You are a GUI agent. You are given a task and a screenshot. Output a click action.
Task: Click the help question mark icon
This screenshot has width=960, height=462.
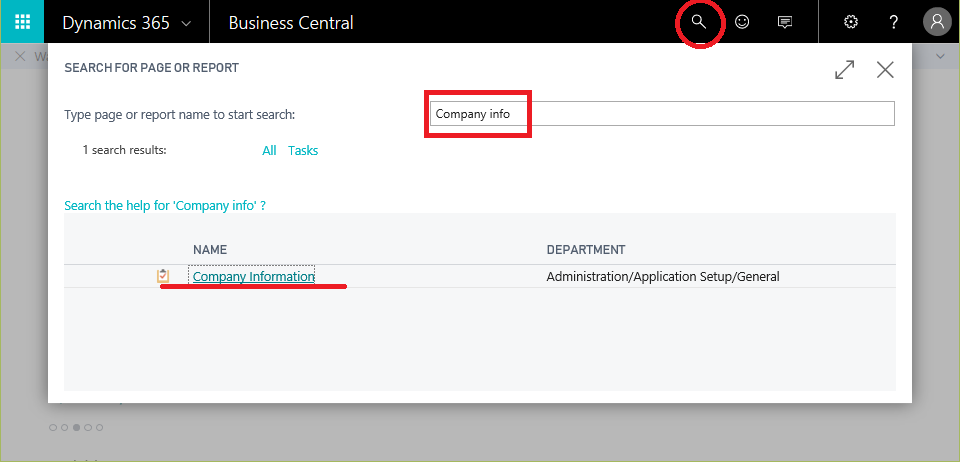click(x=894, y=22)
